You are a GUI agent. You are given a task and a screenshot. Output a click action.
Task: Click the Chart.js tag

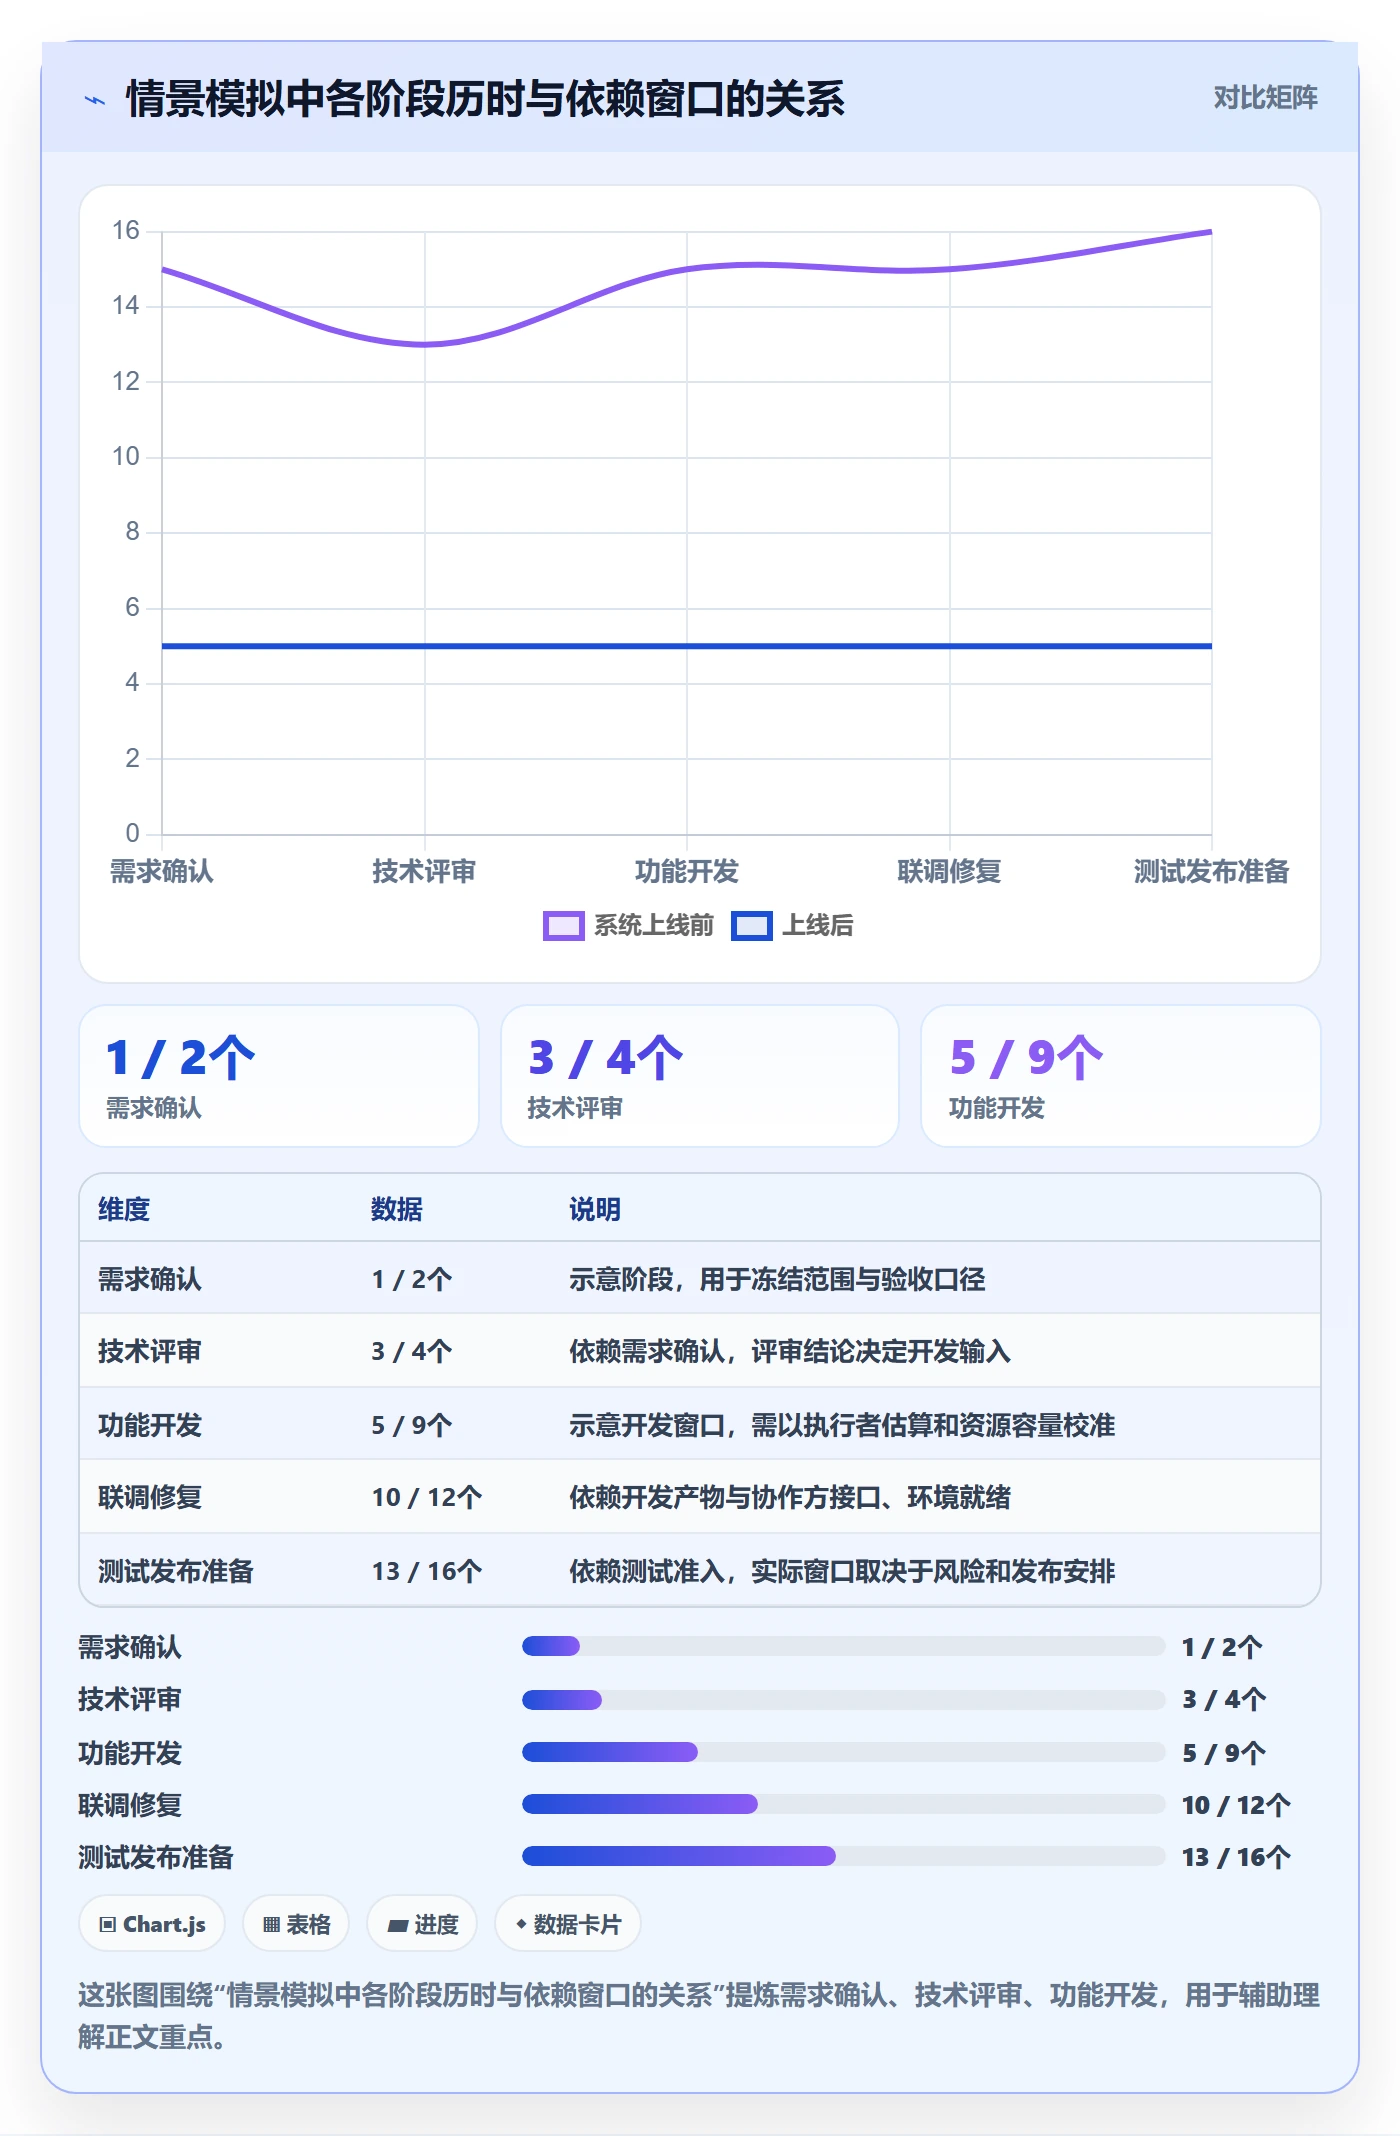coord(152,1924)
